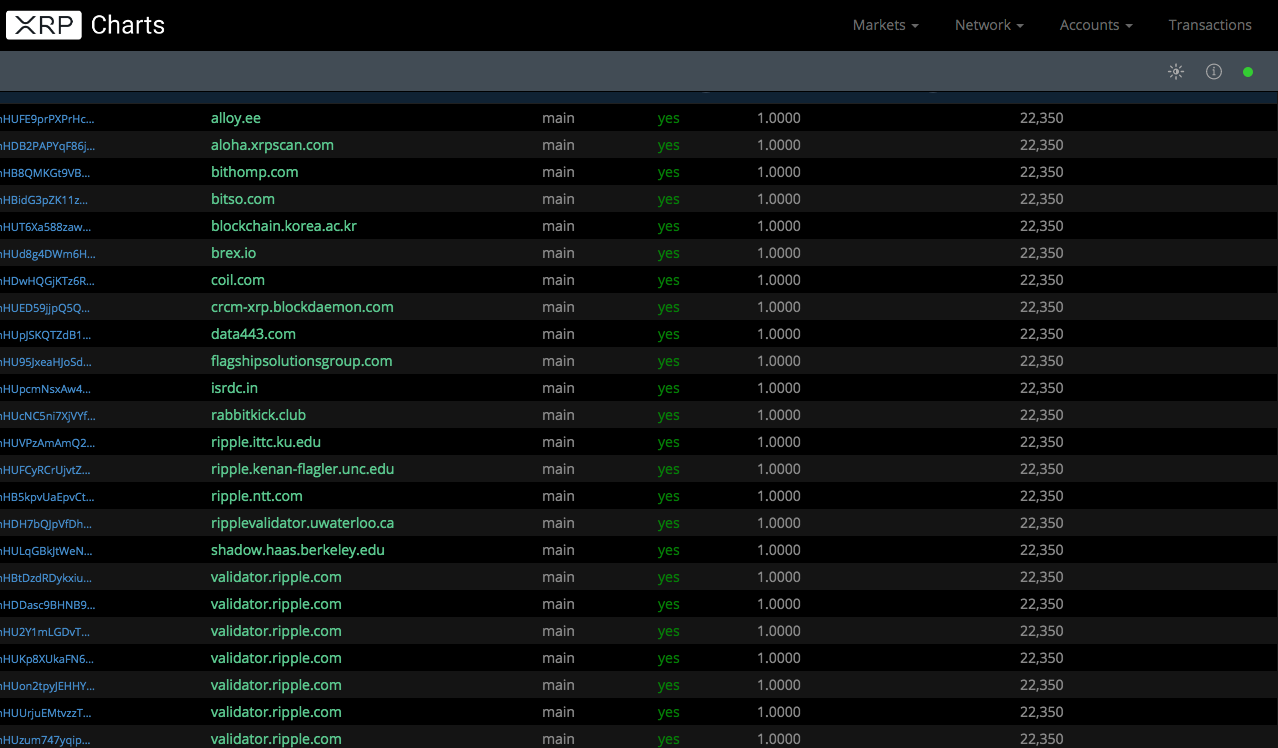Open public key starting nHUVPzAmAmQ2
The height and width of the screenshot is (748, 1278).
coord(47,443)
